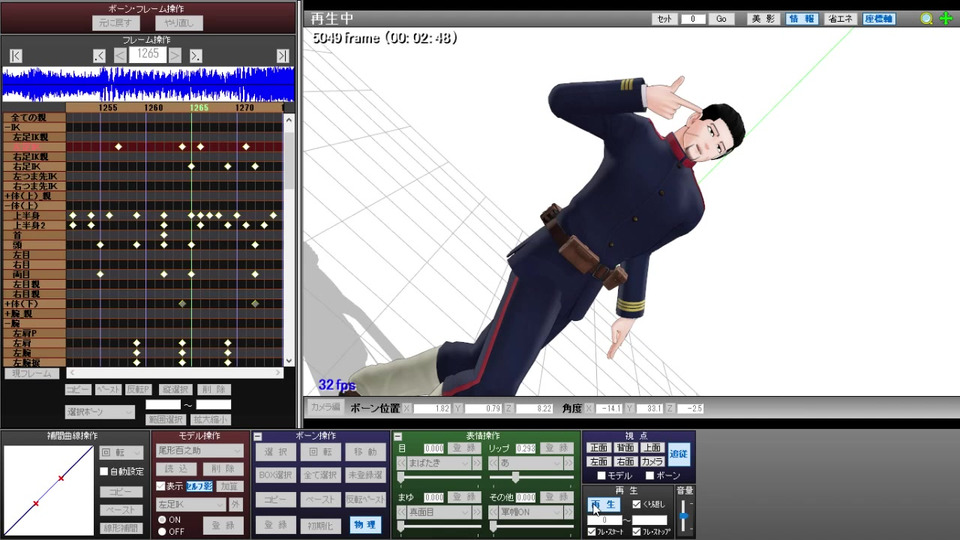Select the IK ON radio button
The height and width of the screenshot is (540, 960).
coord(162,520)
